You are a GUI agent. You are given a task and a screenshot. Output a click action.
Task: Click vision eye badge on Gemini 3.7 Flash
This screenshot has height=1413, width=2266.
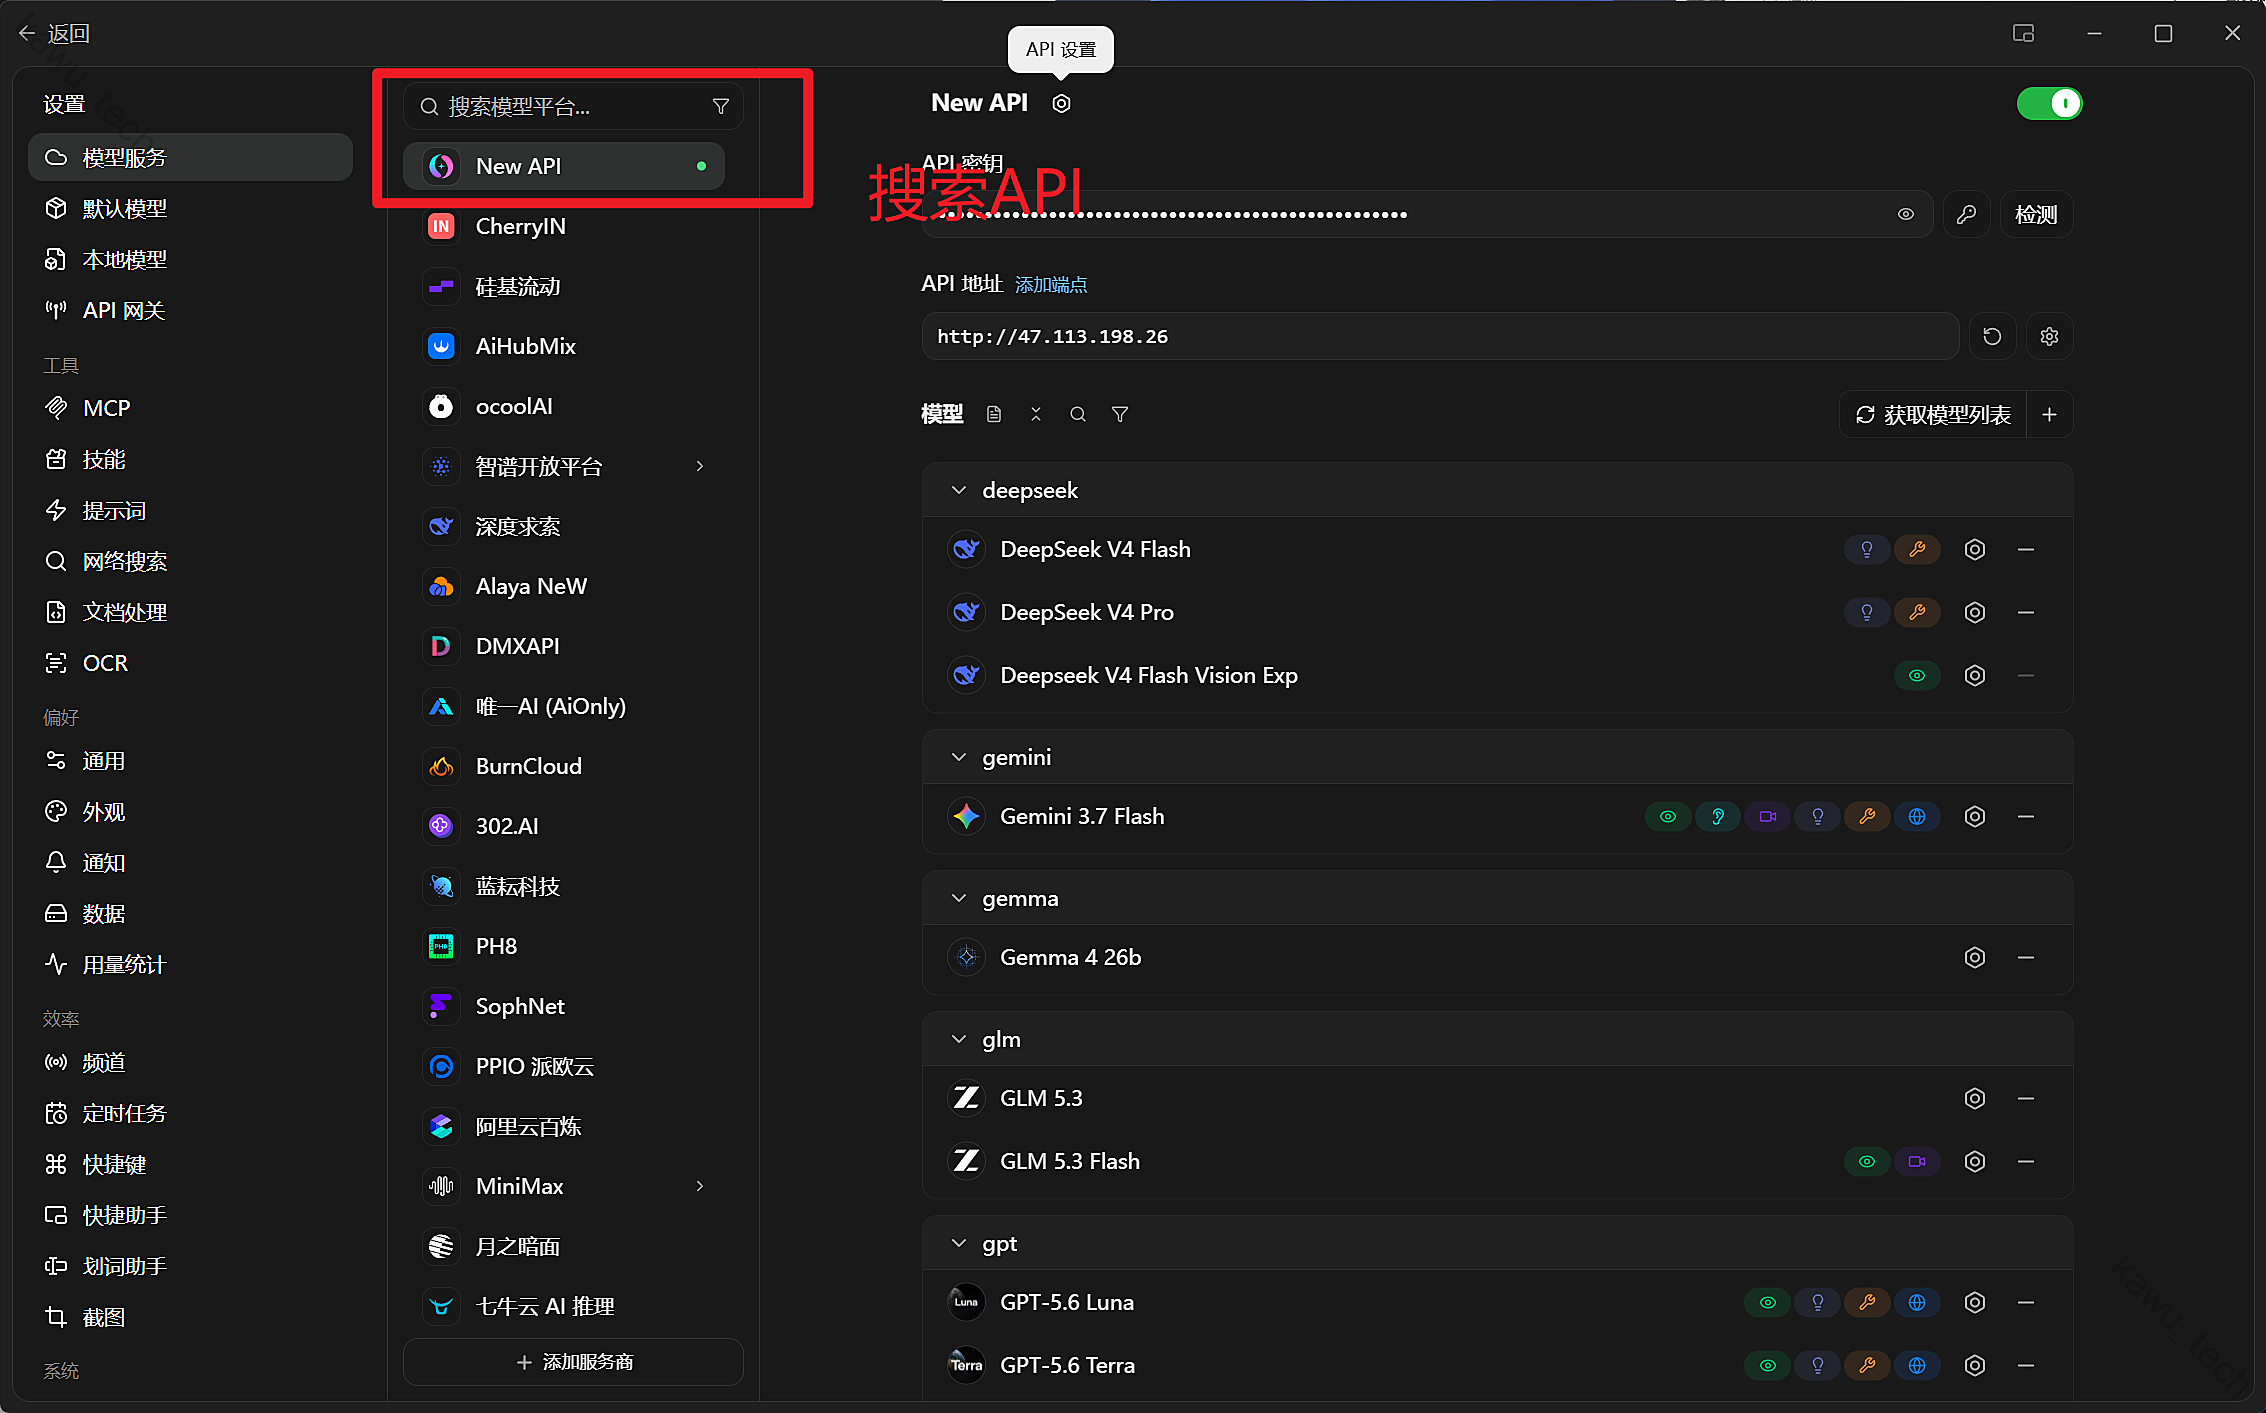coord(1668,816)
